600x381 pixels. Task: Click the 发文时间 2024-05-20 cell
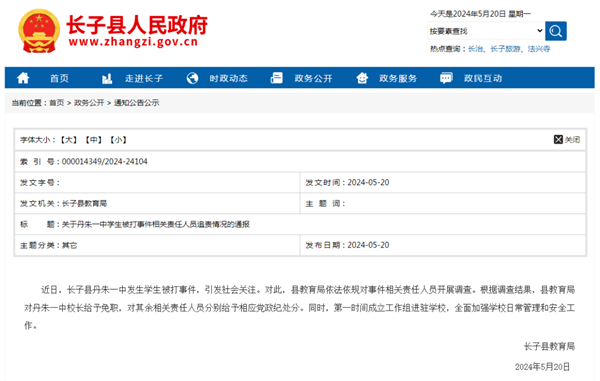443,182
